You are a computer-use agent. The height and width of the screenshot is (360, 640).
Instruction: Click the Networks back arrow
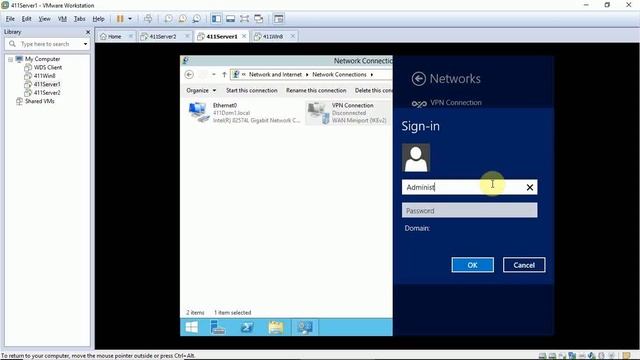coord(418,79)
